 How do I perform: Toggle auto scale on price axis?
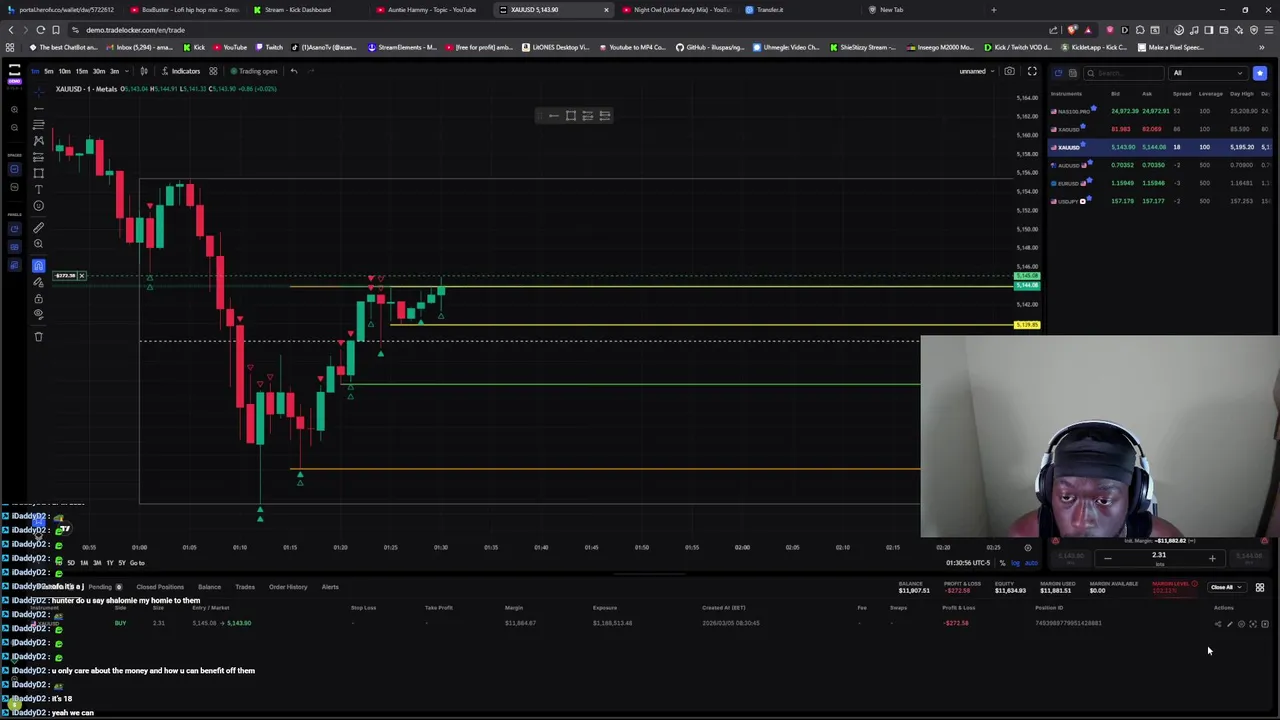(1031, 563)
